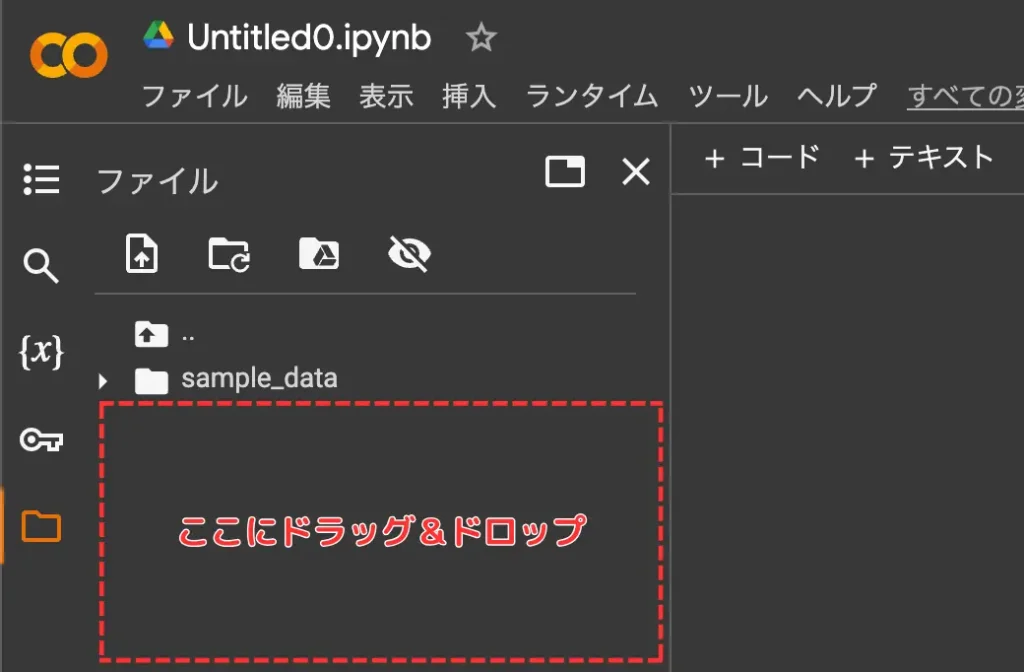Star the notebook
This screenshot has height=672, width=1024.
pyautogui.click(x=481, y=37)
